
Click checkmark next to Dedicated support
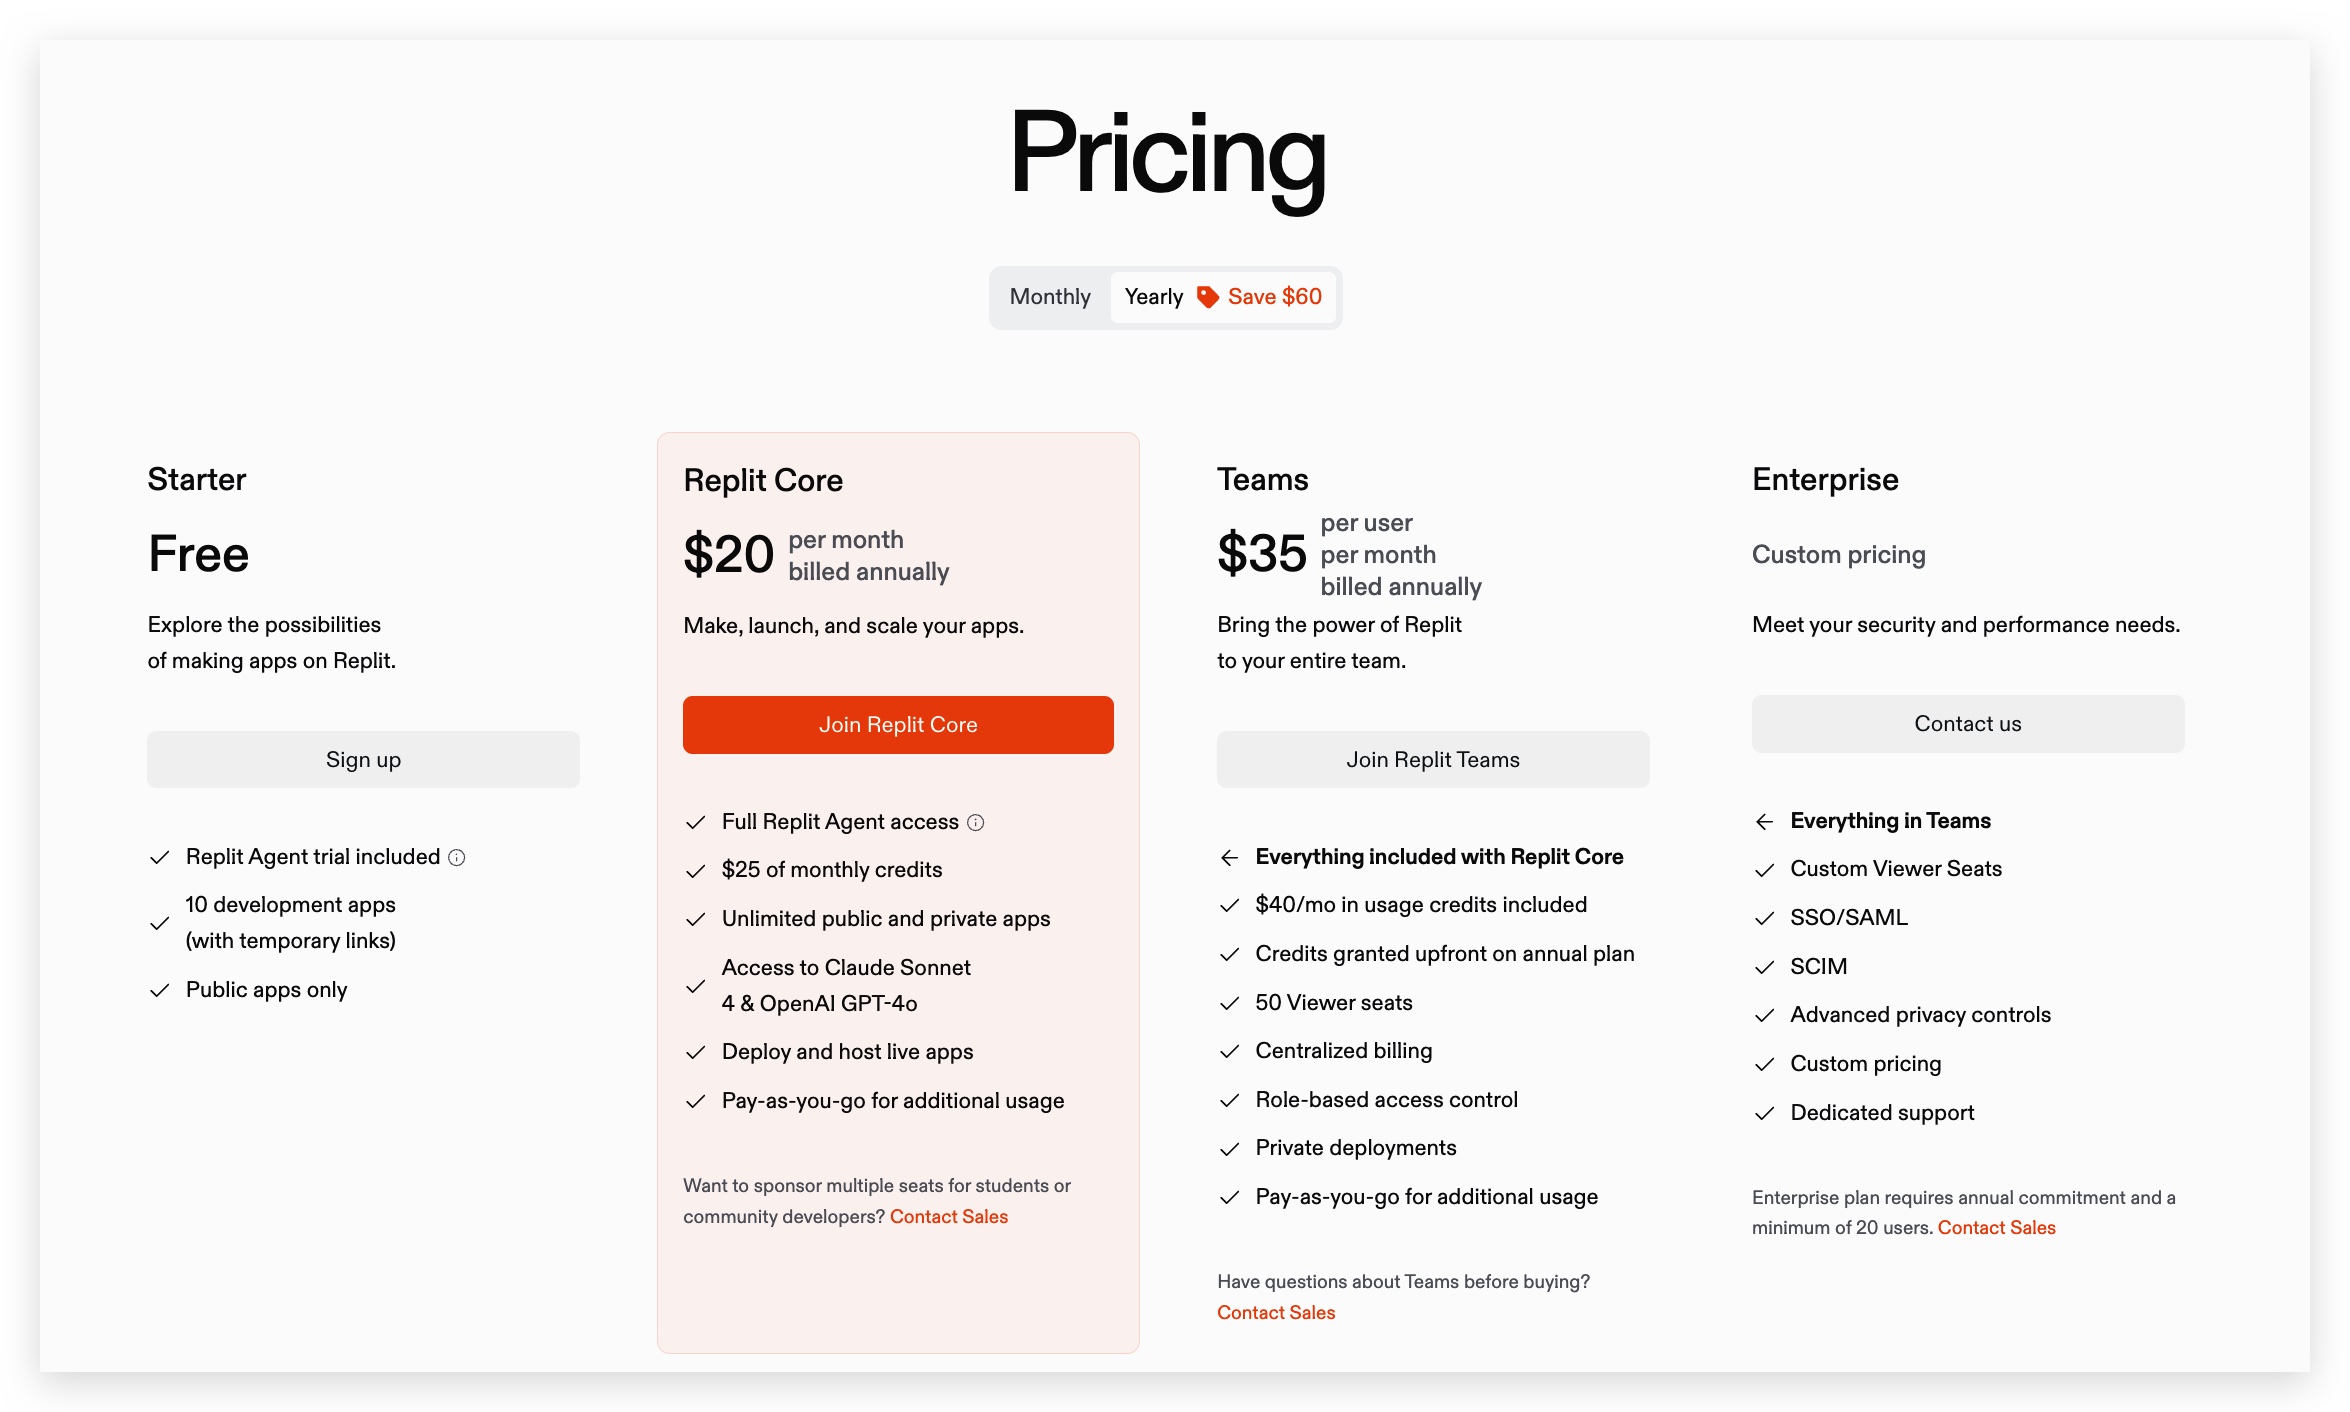point(1764,1114)
